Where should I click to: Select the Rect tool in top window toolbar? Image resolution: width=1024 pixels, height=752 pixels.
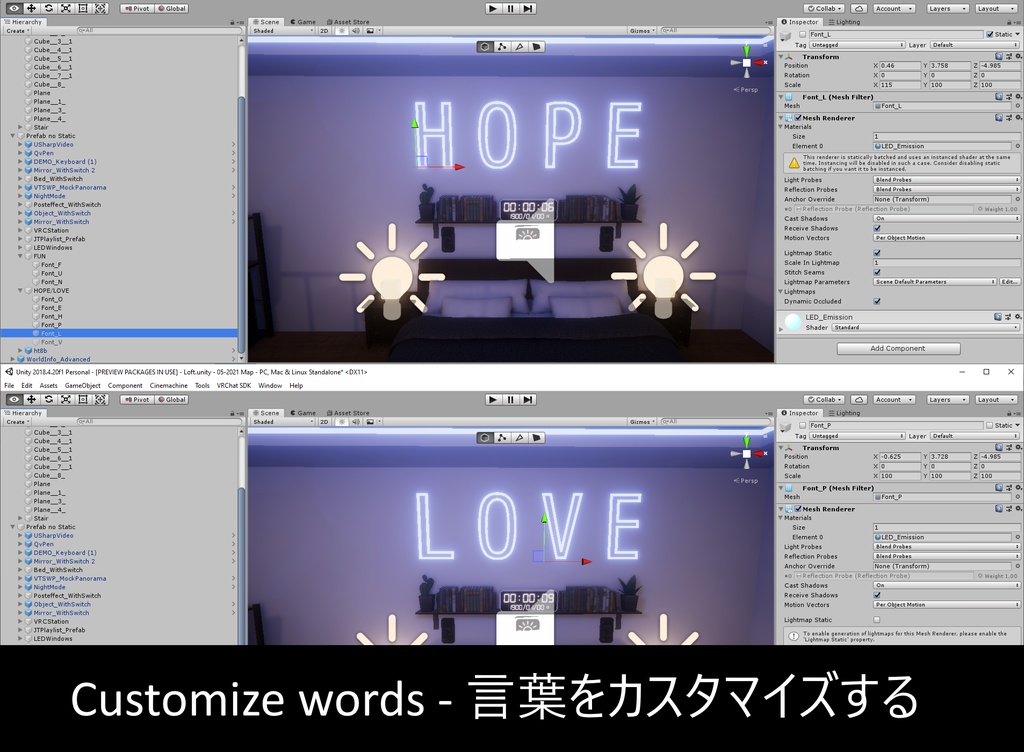(82, 8)
